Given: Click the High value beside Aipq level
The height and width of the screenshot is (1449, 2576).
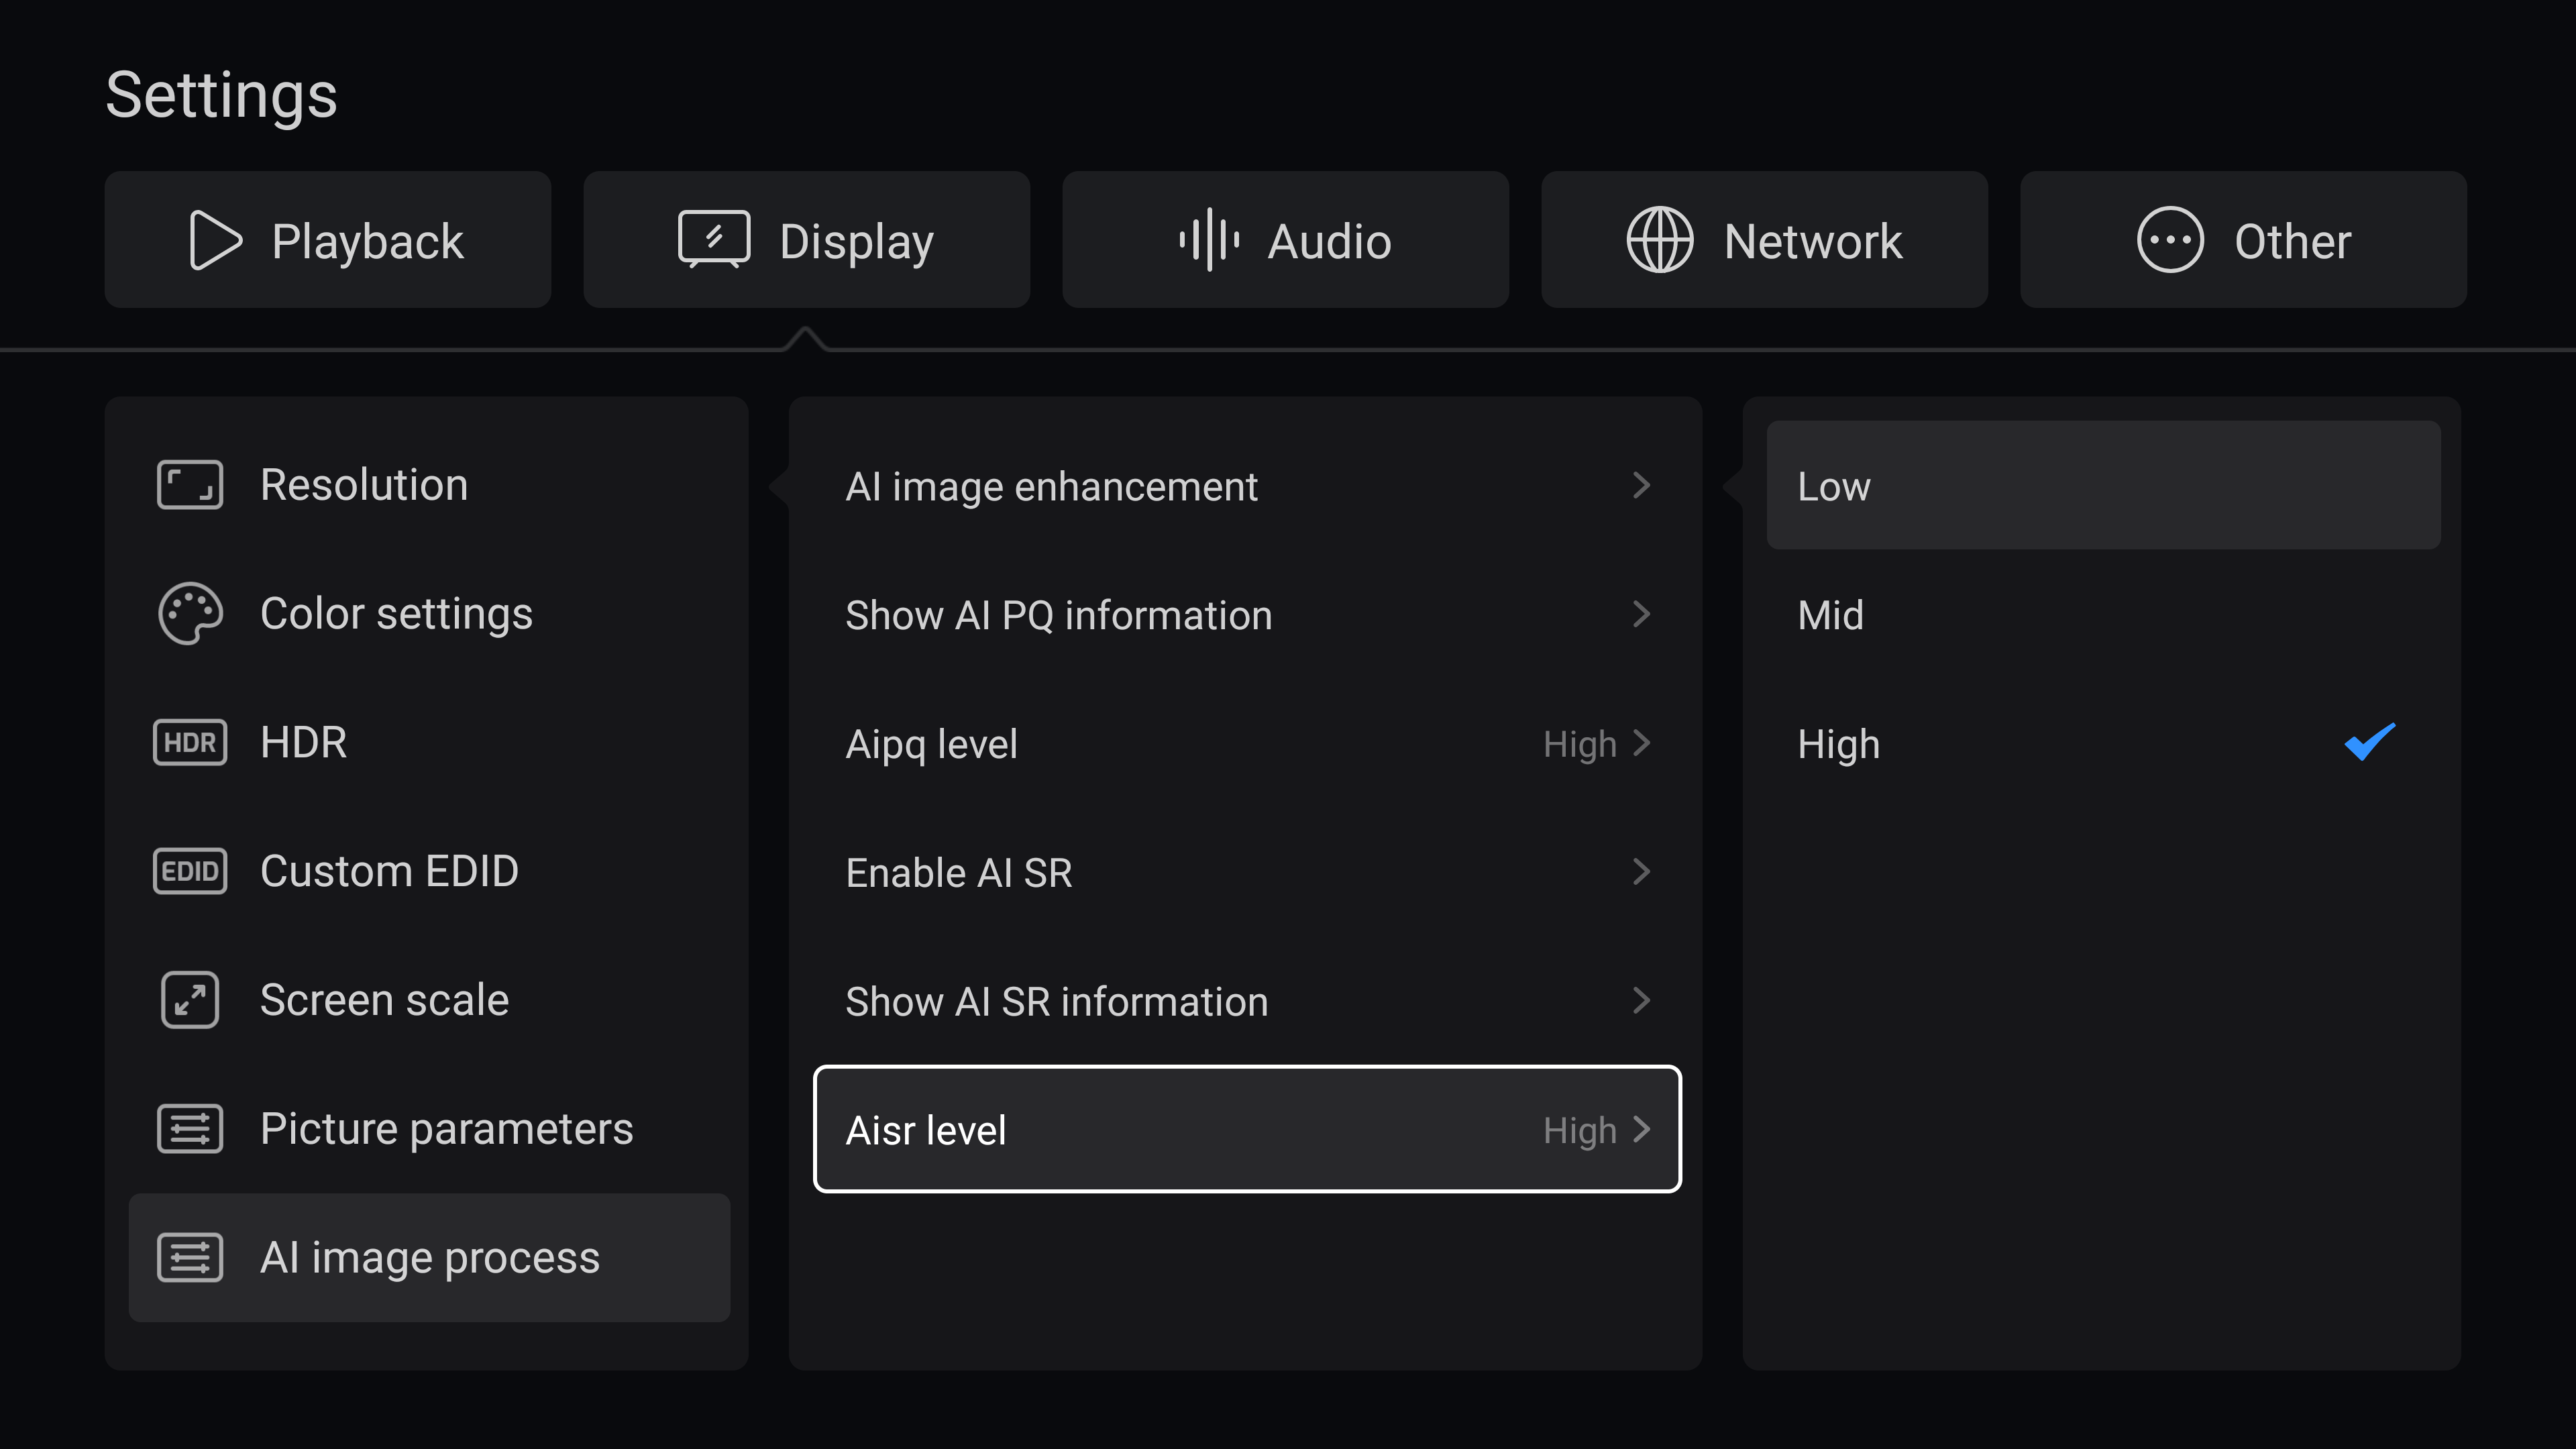Looking at the screenshot, I should click(x=1579, y=744).
